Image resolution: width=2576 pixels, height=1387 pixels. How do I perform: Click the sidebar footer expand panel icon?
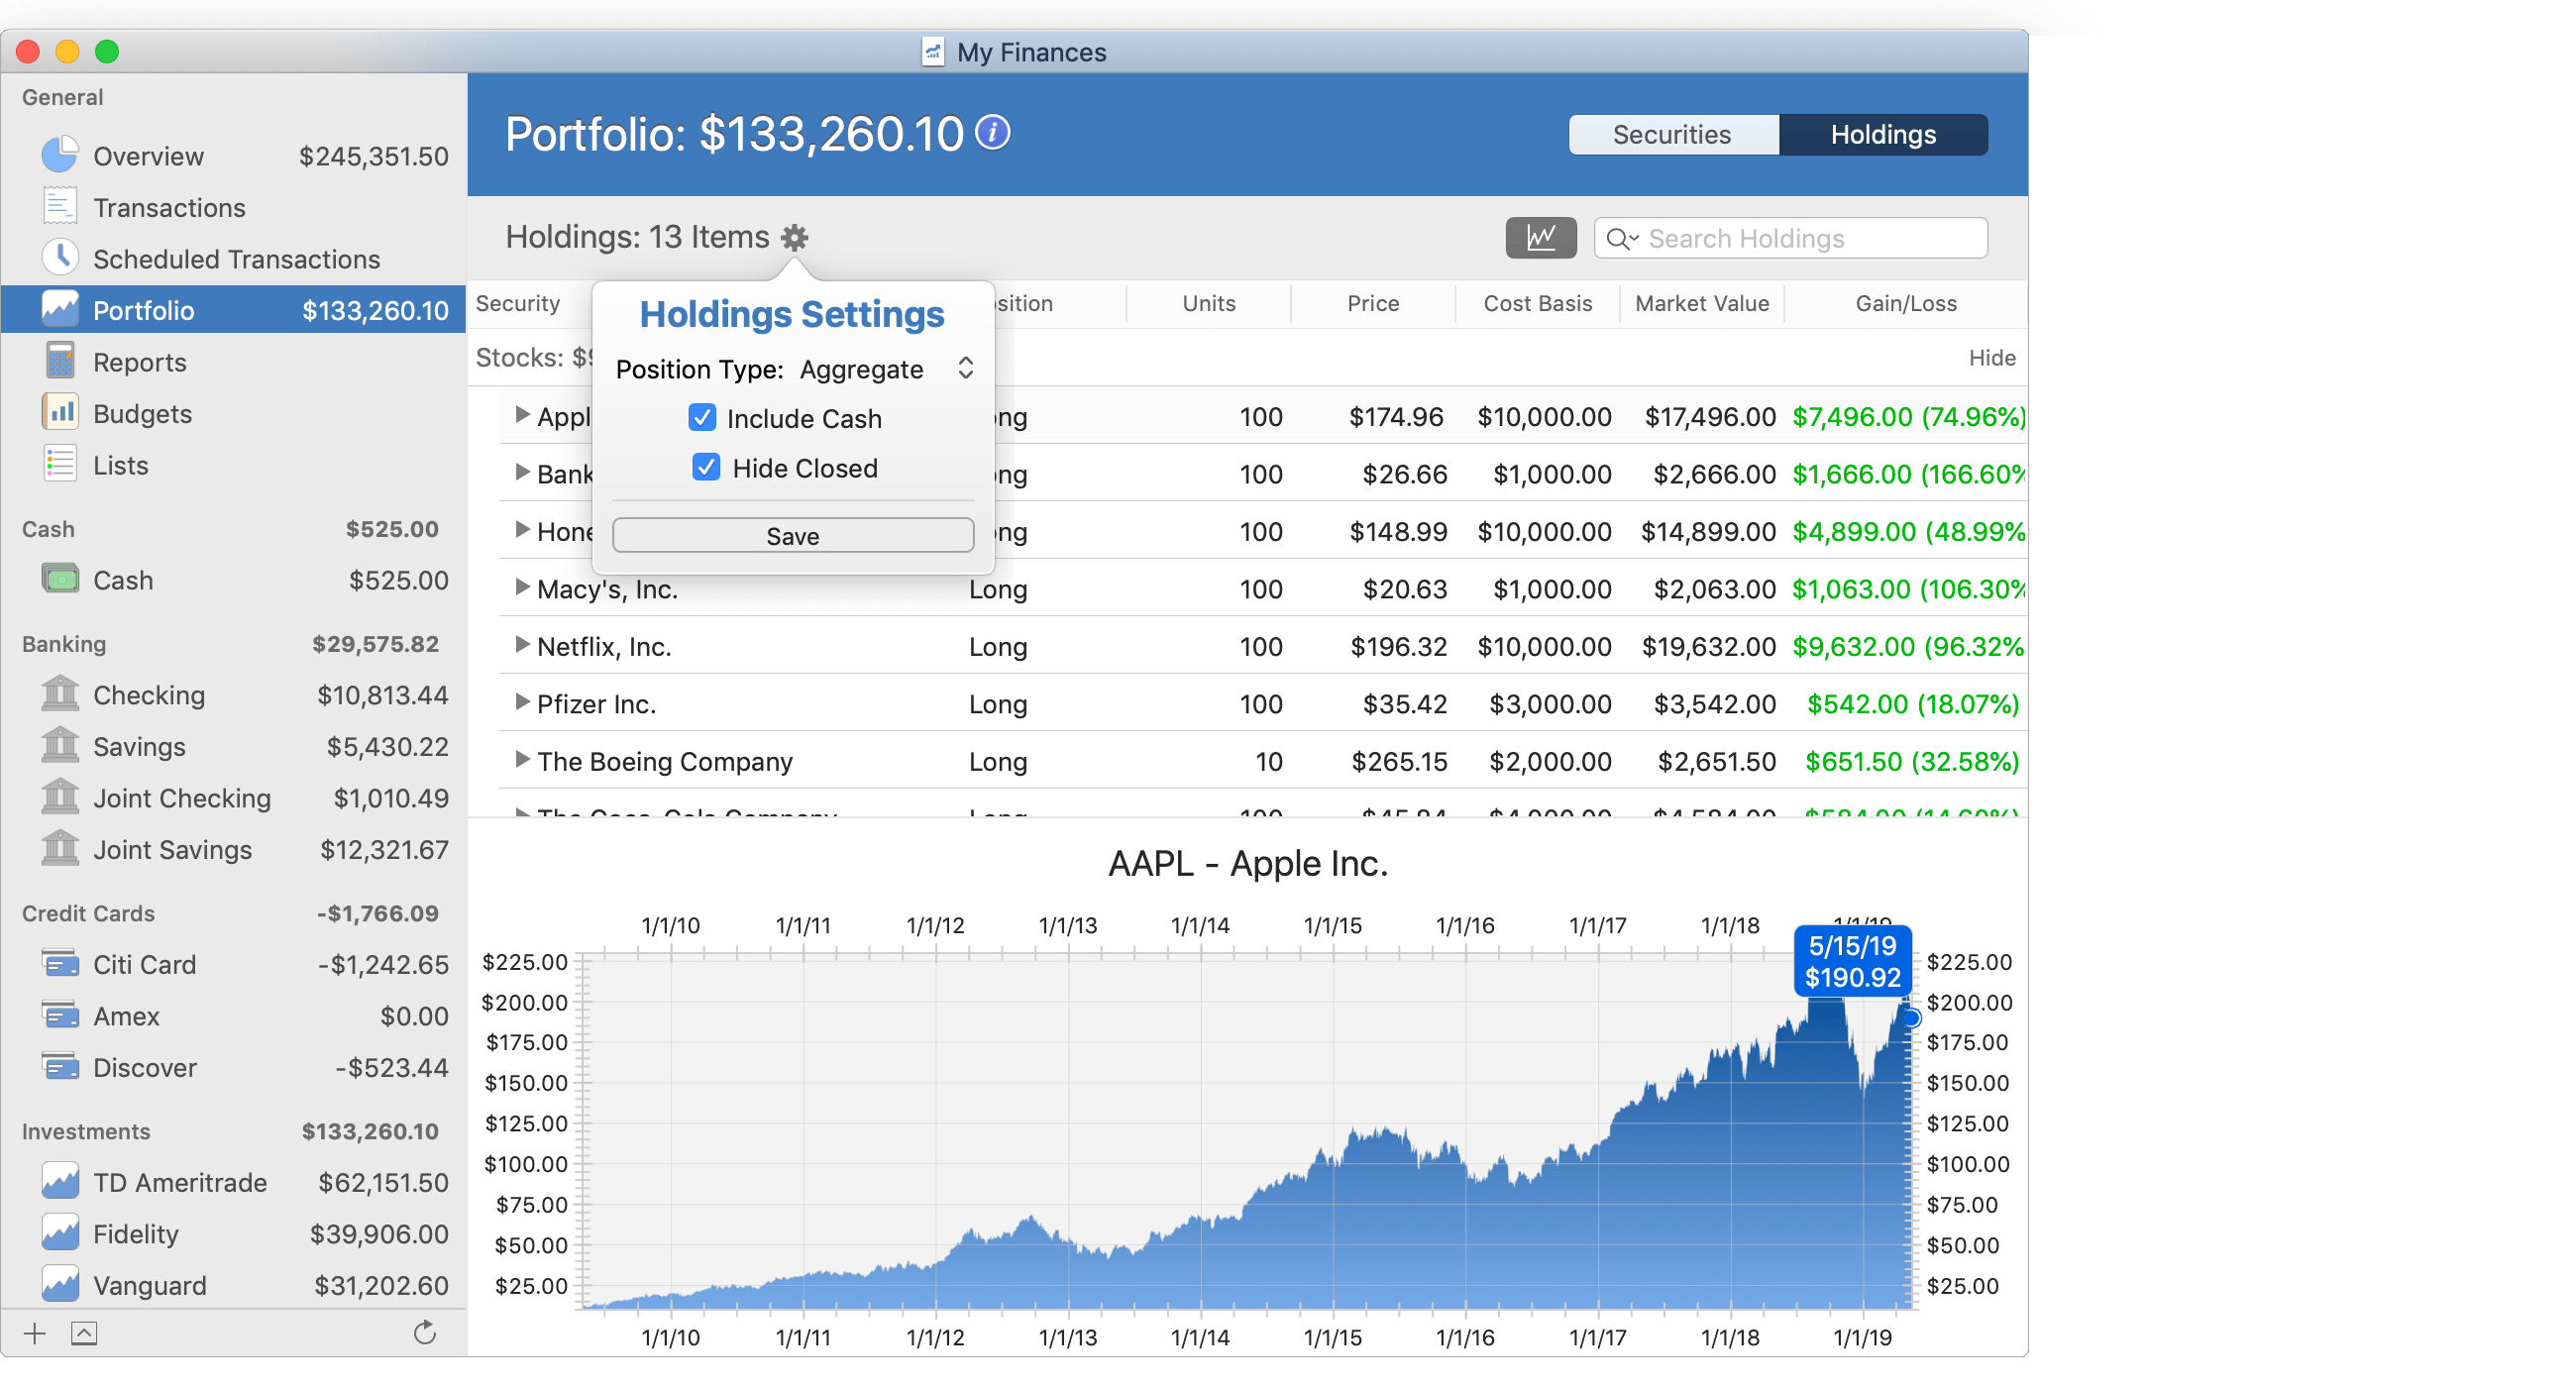point(84,1333)
